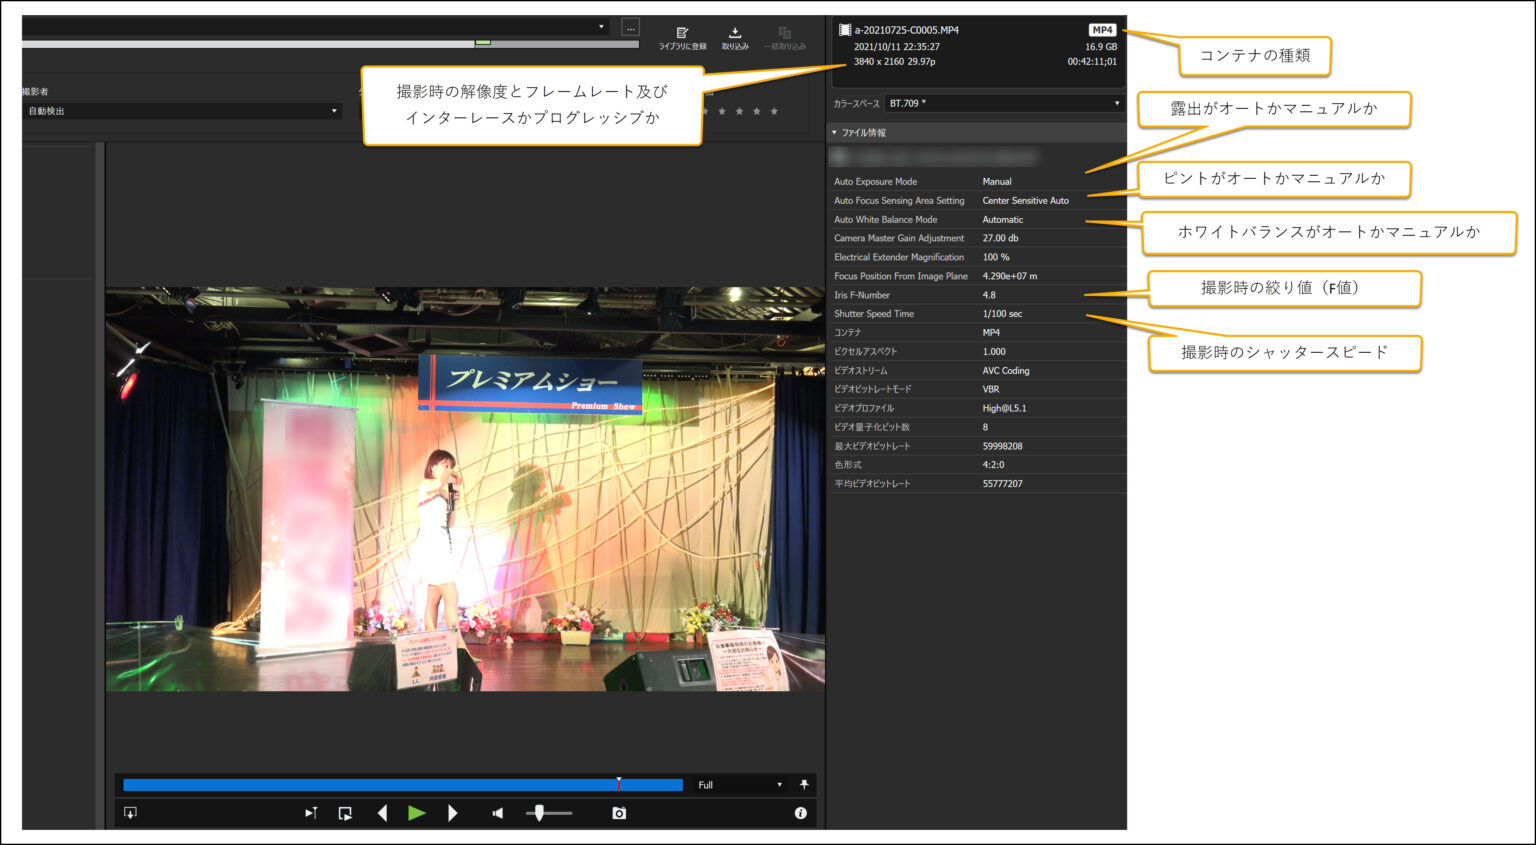
Task: Open the カラースペース BT.709 dropdown
Action: click(x=1117, y=102)
